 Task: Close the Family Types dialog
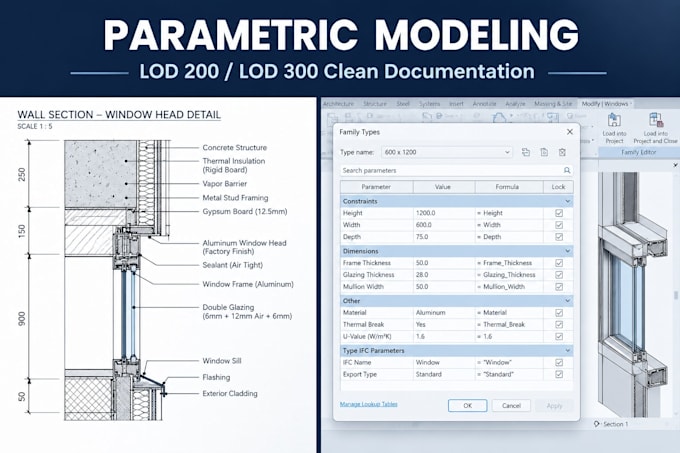click(x=570, y=132)
